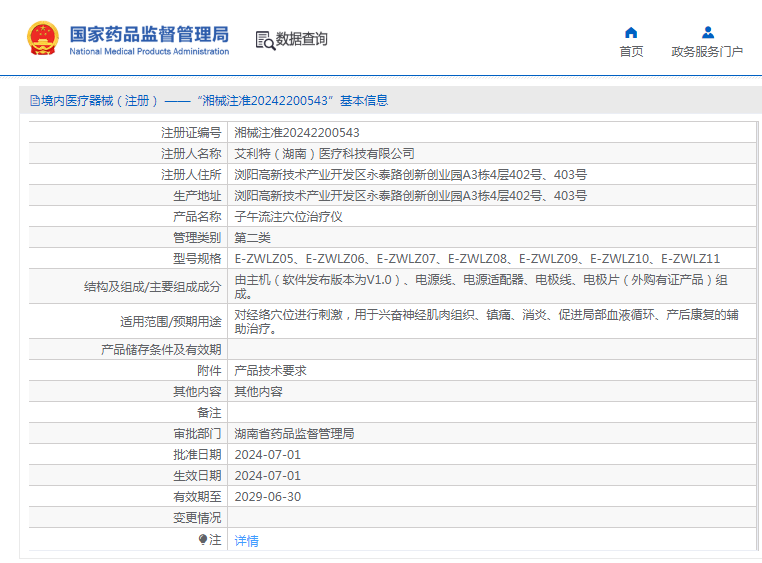Select product name 子午流注穴位治疗仪
Image resolution: width=762 pixels, height=563 pixels.
pyautogui.click(x=289, y=217)
